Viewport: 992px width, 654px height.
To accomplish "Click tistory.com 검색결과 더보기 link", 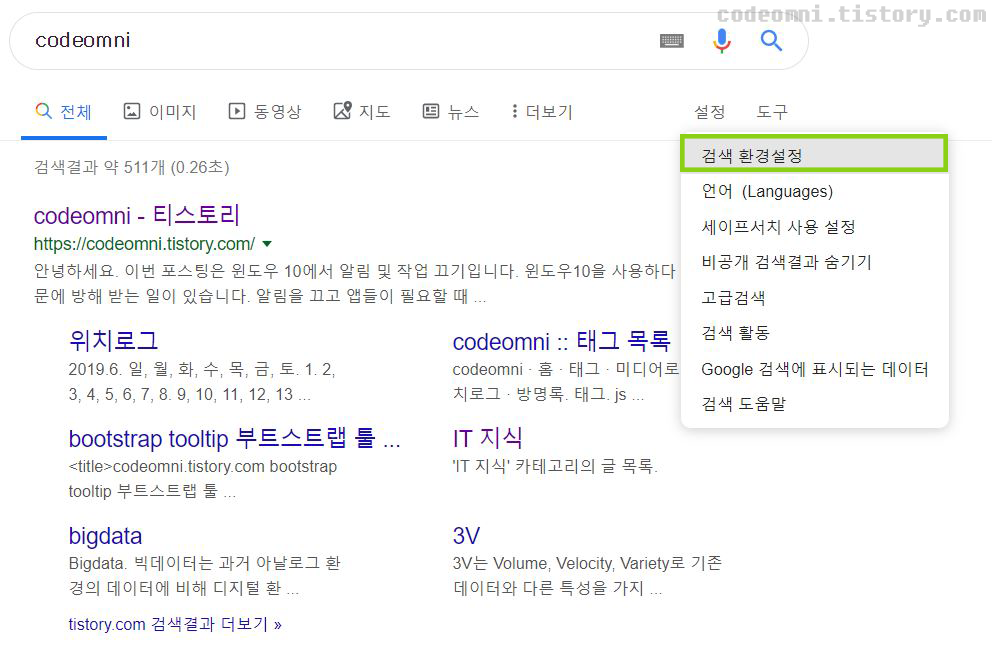I will coord(175,624).
